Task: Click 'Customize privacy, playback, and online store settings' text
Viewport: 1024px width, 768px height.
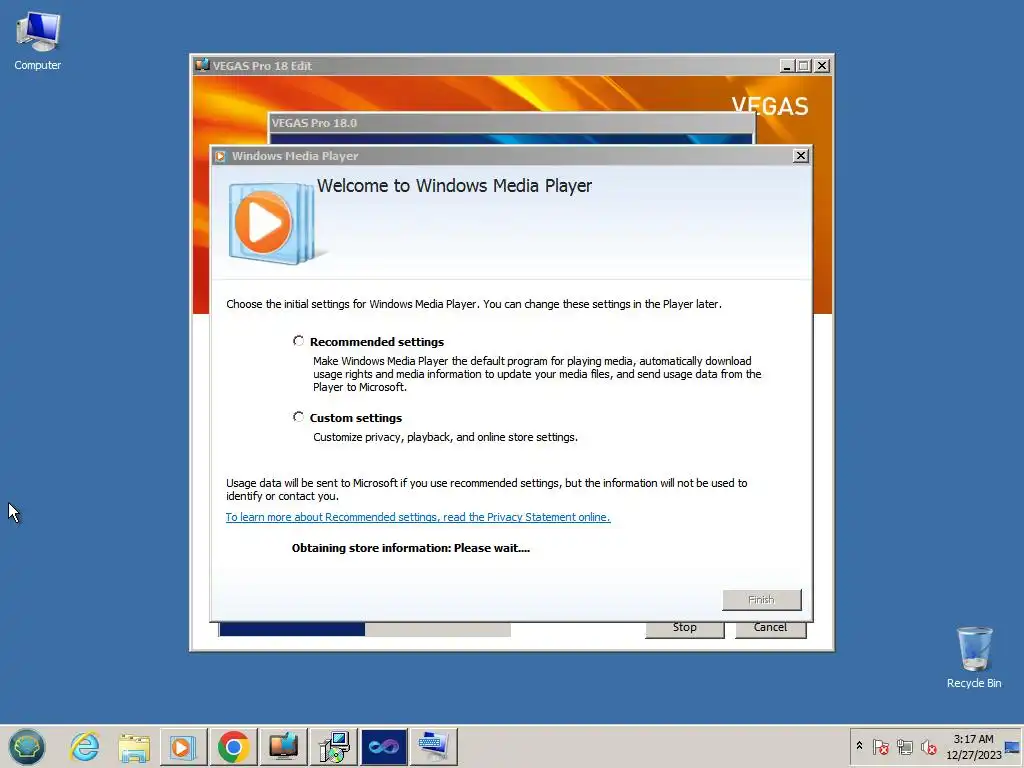Action: [445, 437]
